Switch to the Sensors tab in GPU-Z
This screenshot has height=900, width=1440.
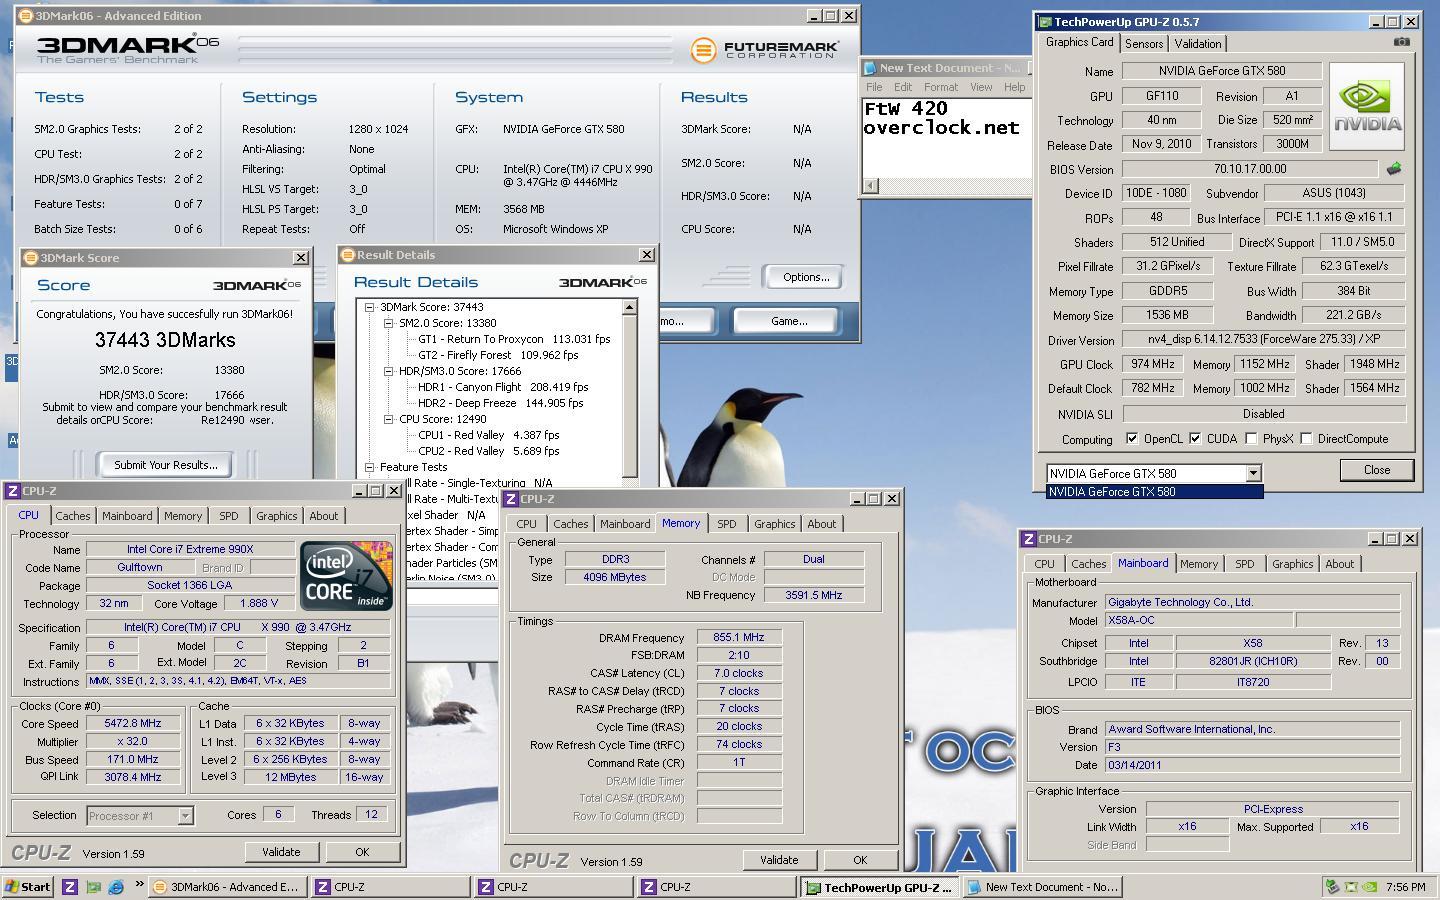click(1144, 44)
